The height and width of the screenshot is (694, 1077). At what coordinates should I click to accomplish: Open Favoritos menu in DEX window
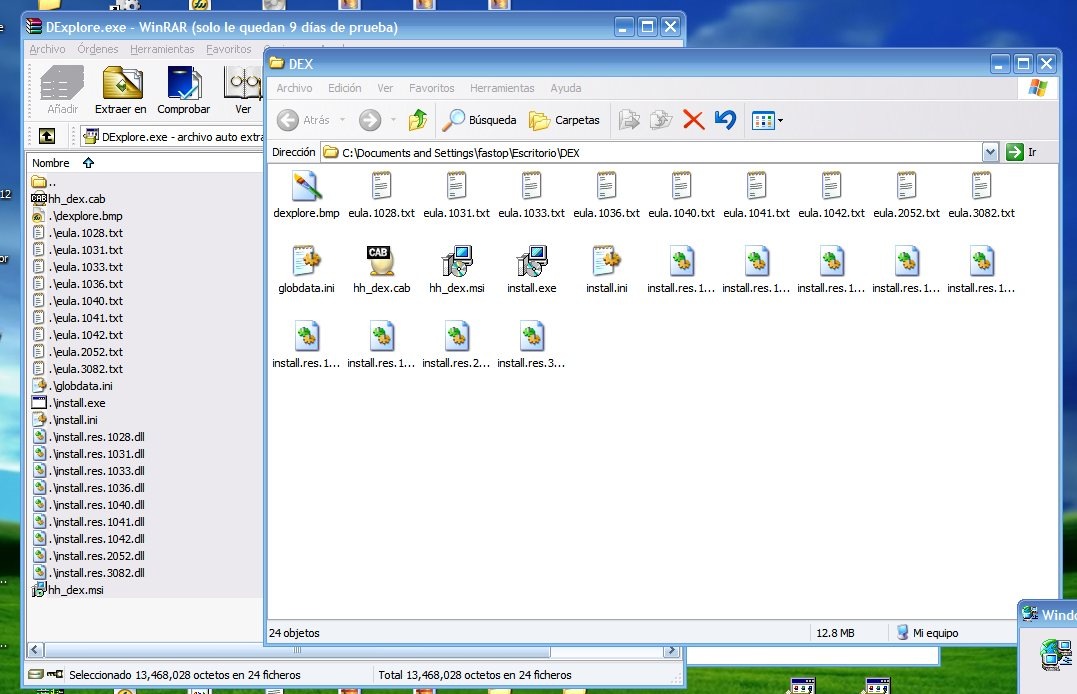431,88
